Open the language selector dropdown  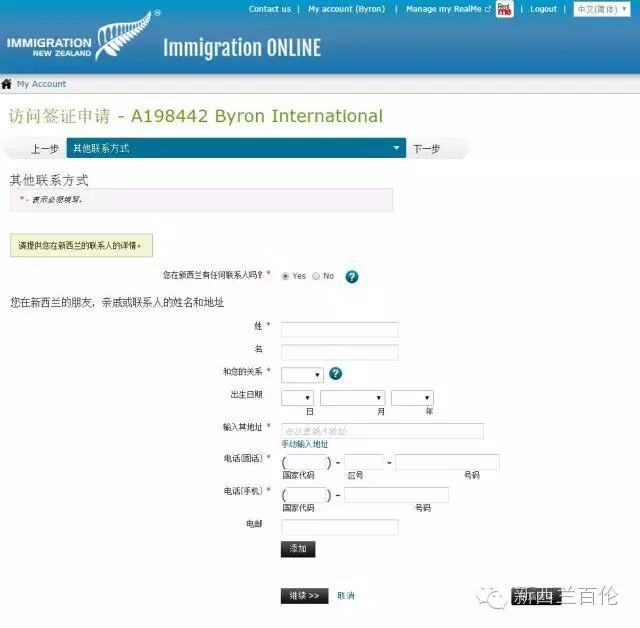[602, 9]
